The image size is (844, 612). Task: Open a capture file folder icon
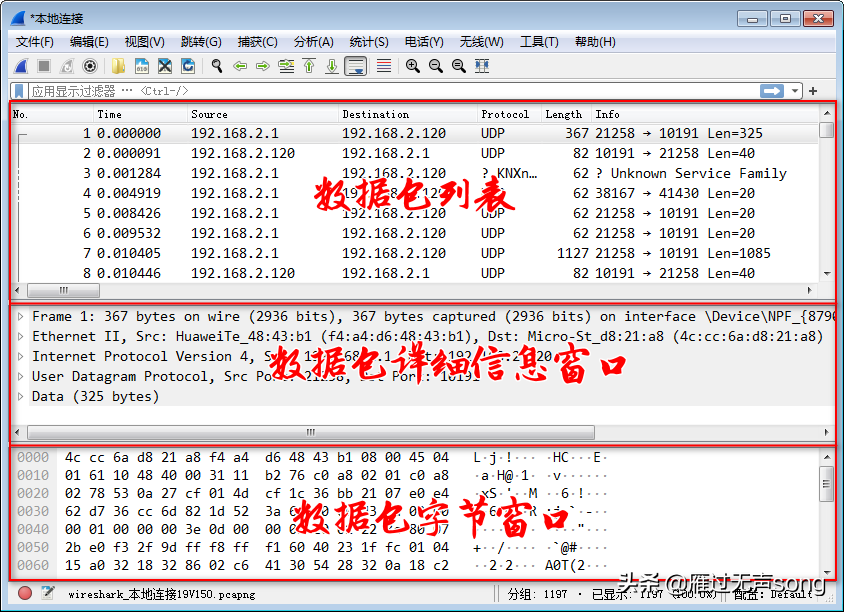118,66
